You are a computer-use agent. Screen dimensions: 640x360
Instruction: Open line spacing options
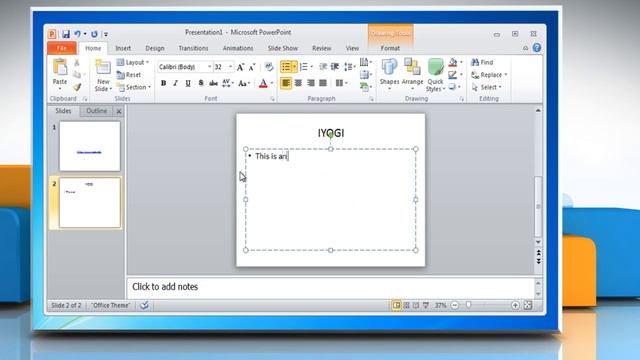tap(349, 67)
